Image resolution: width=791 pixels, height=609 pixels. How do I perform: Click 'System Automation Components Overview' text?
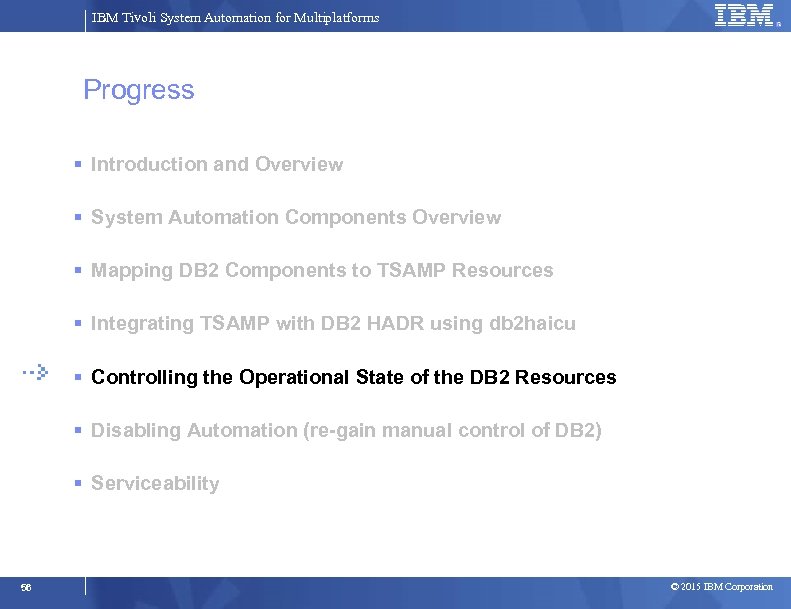tap(296, 217)
